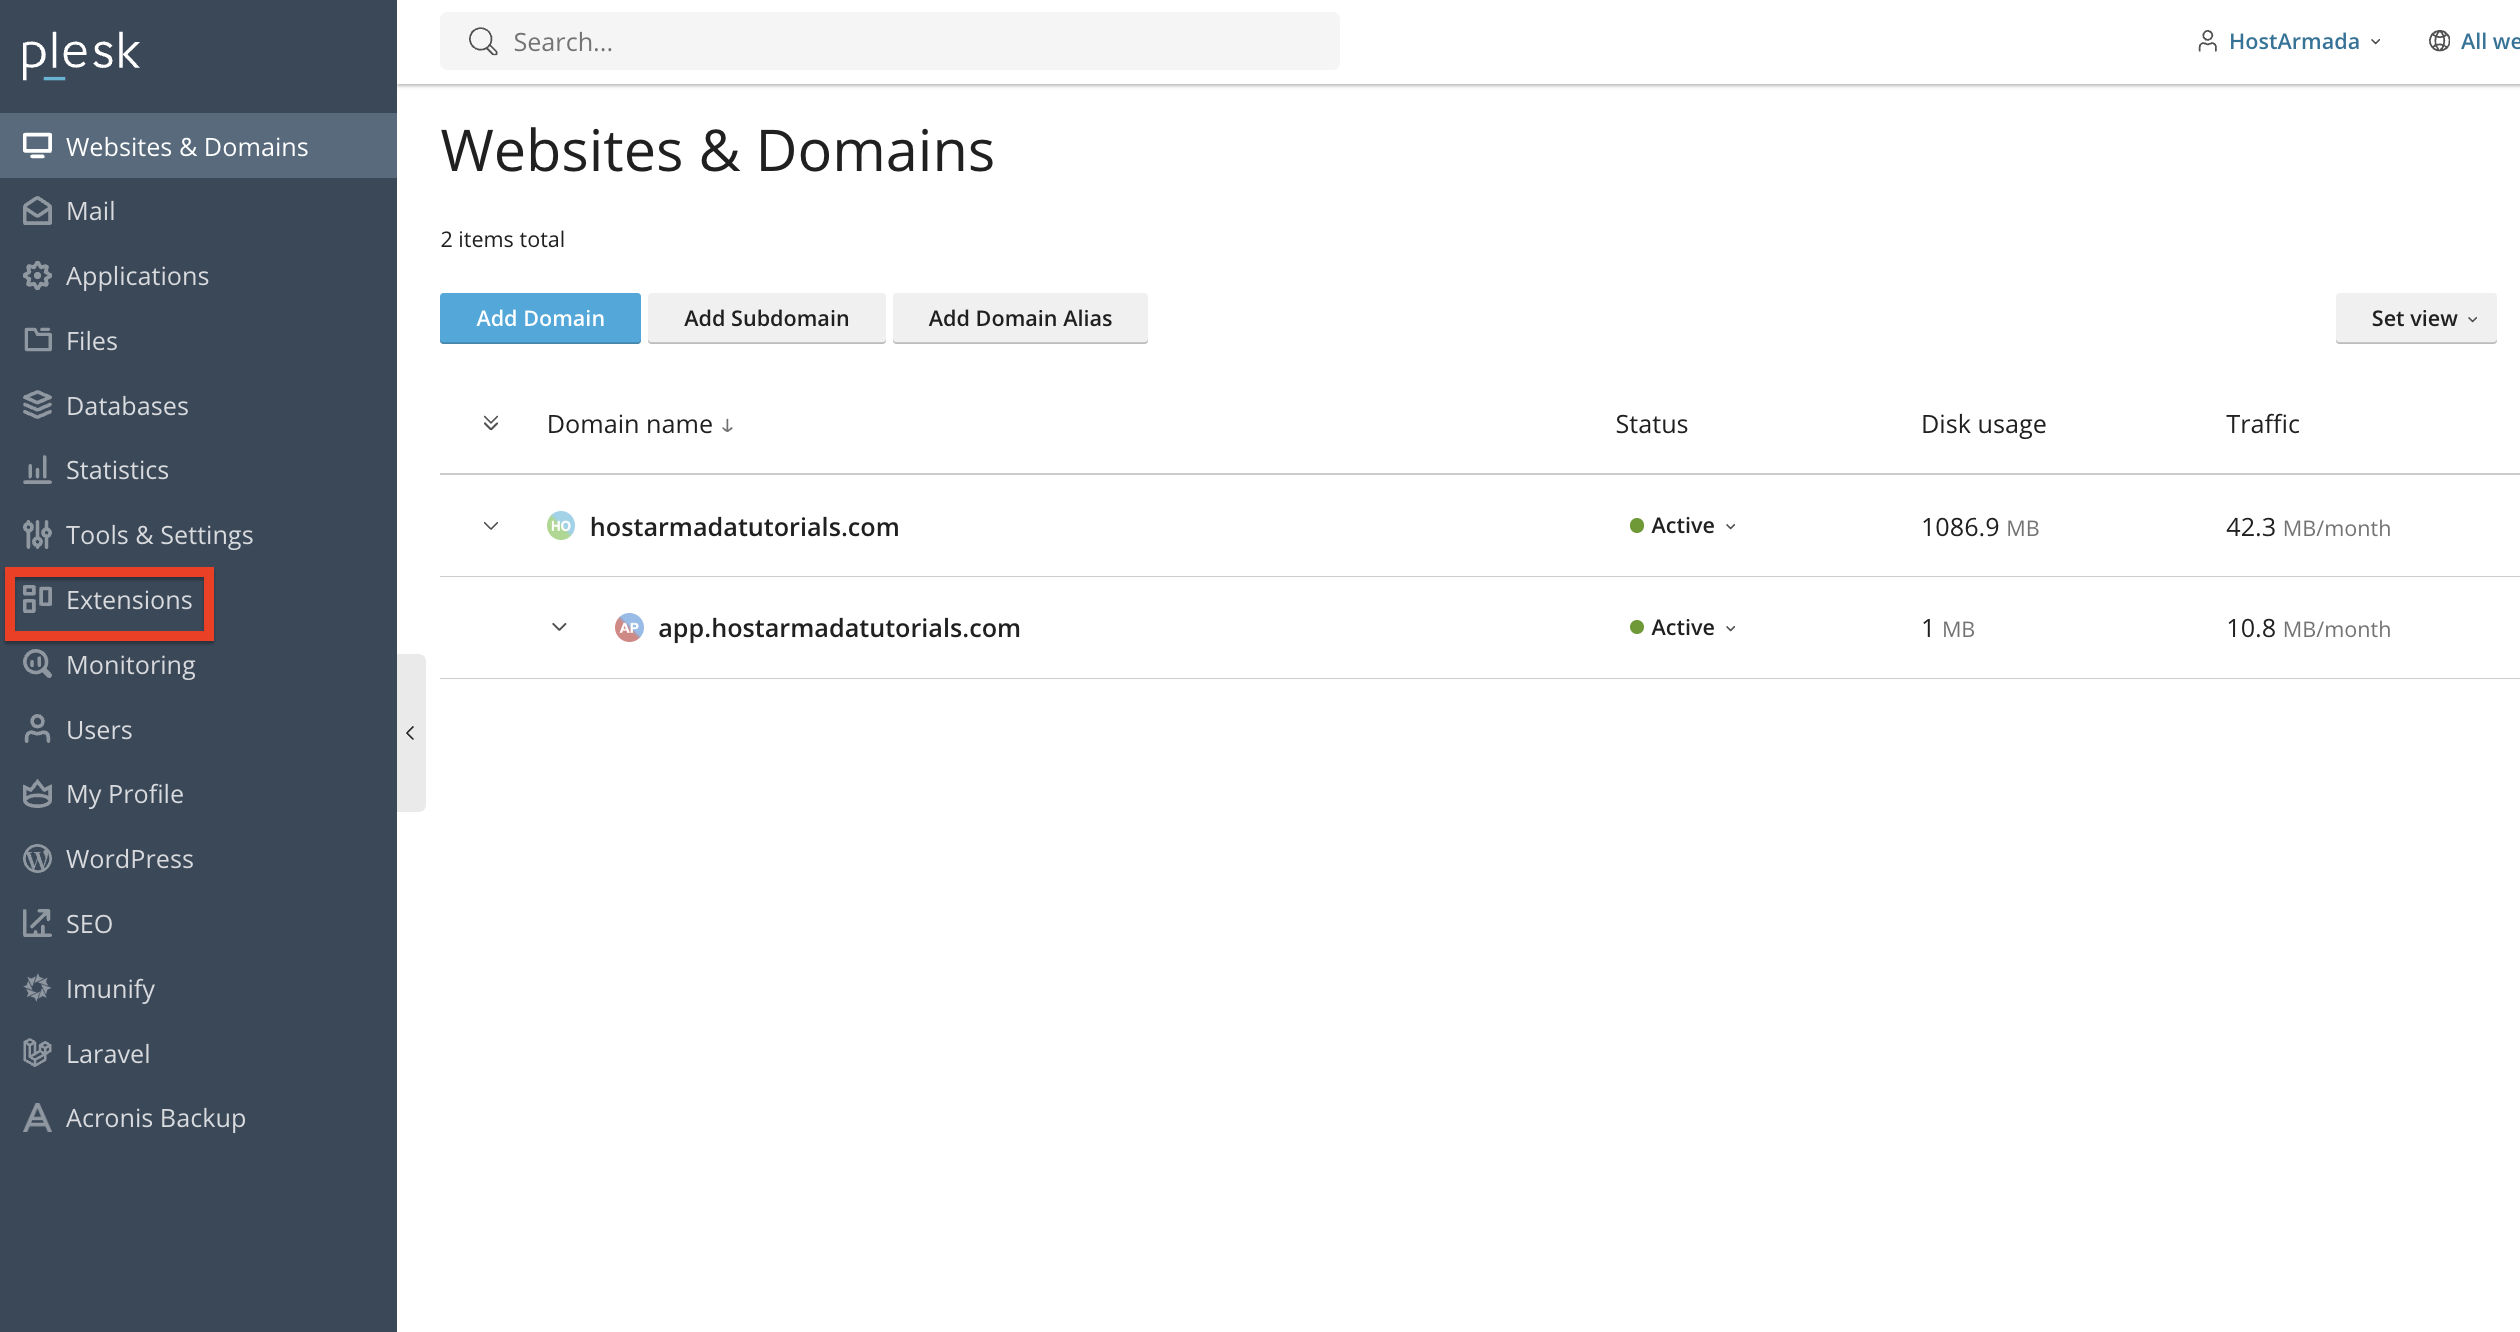Open the HostArmada account dropdown

pos(2290,41)
